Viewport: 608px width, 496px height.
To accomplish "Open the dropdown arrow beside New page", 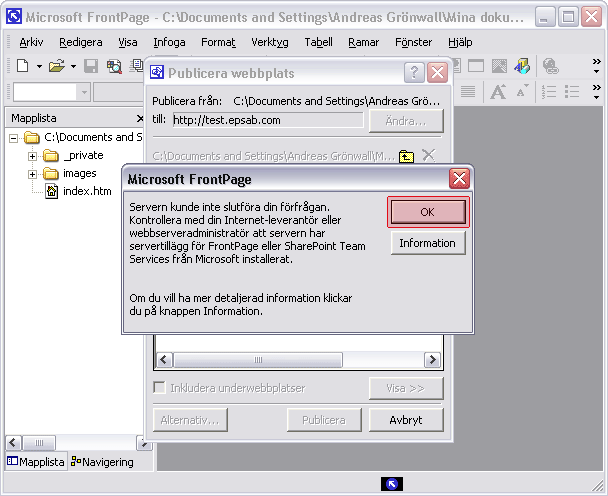I will tap(39, 66).
